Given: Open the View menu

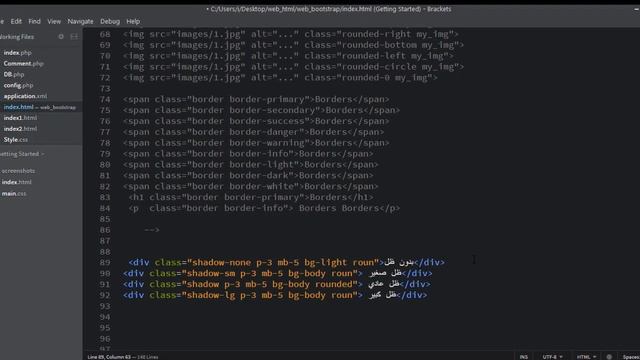Looking at the screenshot, I should (54, 21).
